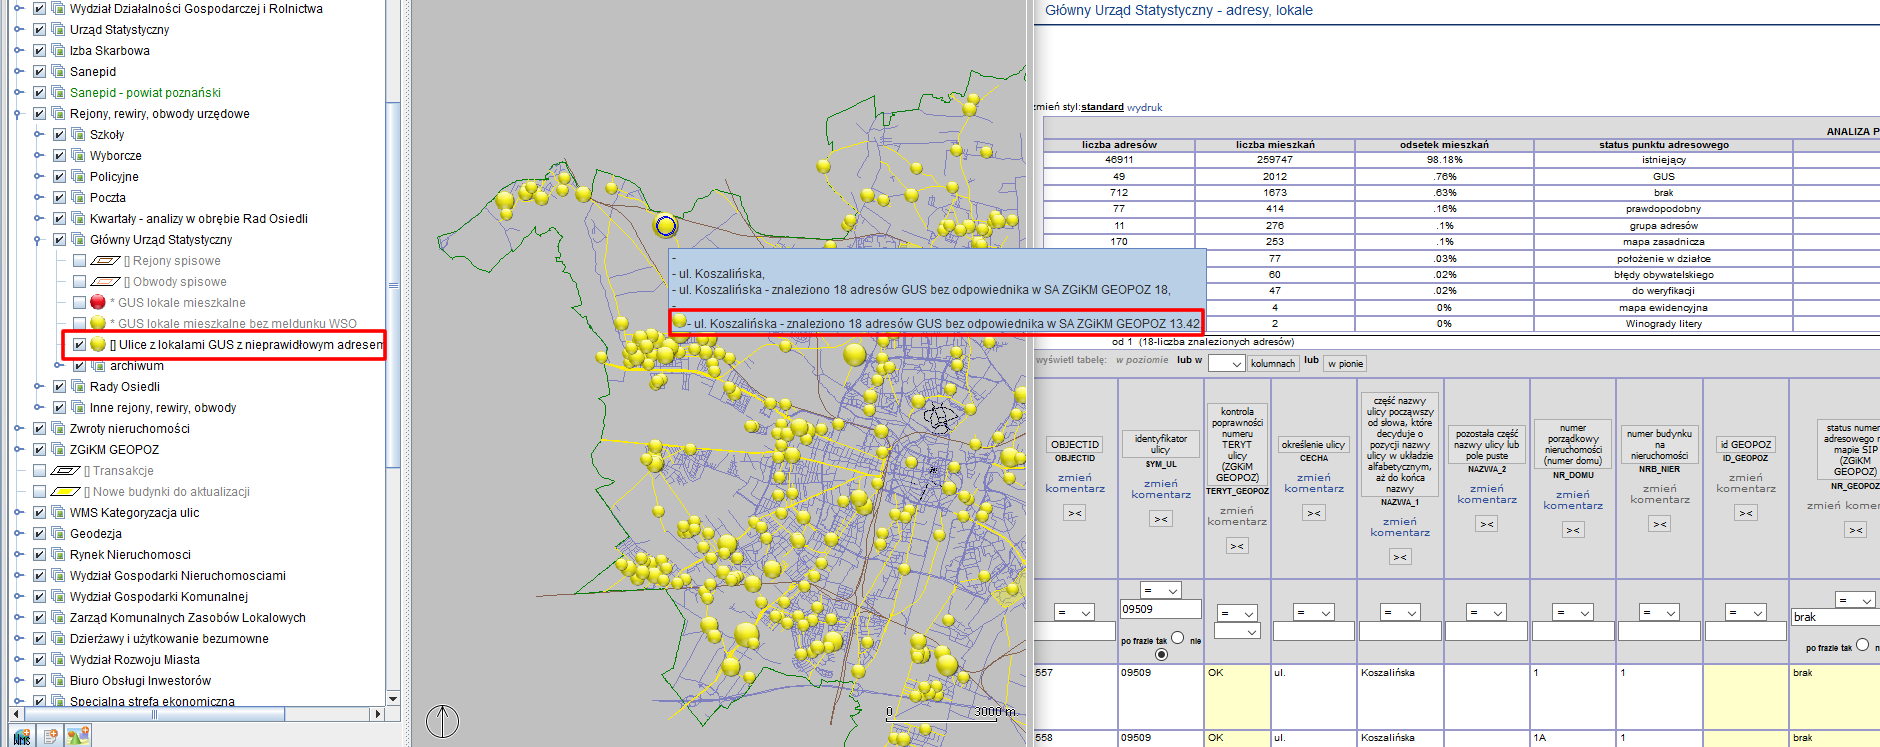Click the identyfikator ulicy filter field with 09509
The width and height of the screenshot is (1880, 747).
(x=1160, y=609)
